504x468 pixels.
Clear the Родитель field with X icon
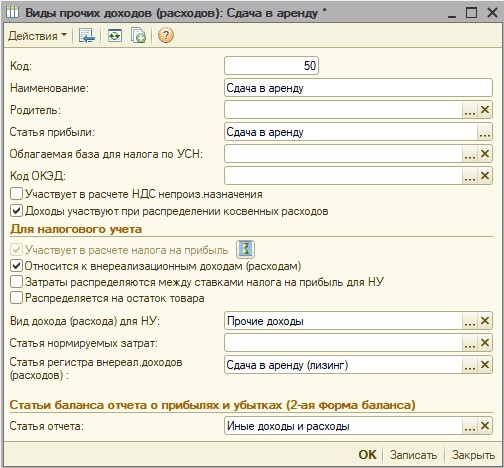coord(485,110)
